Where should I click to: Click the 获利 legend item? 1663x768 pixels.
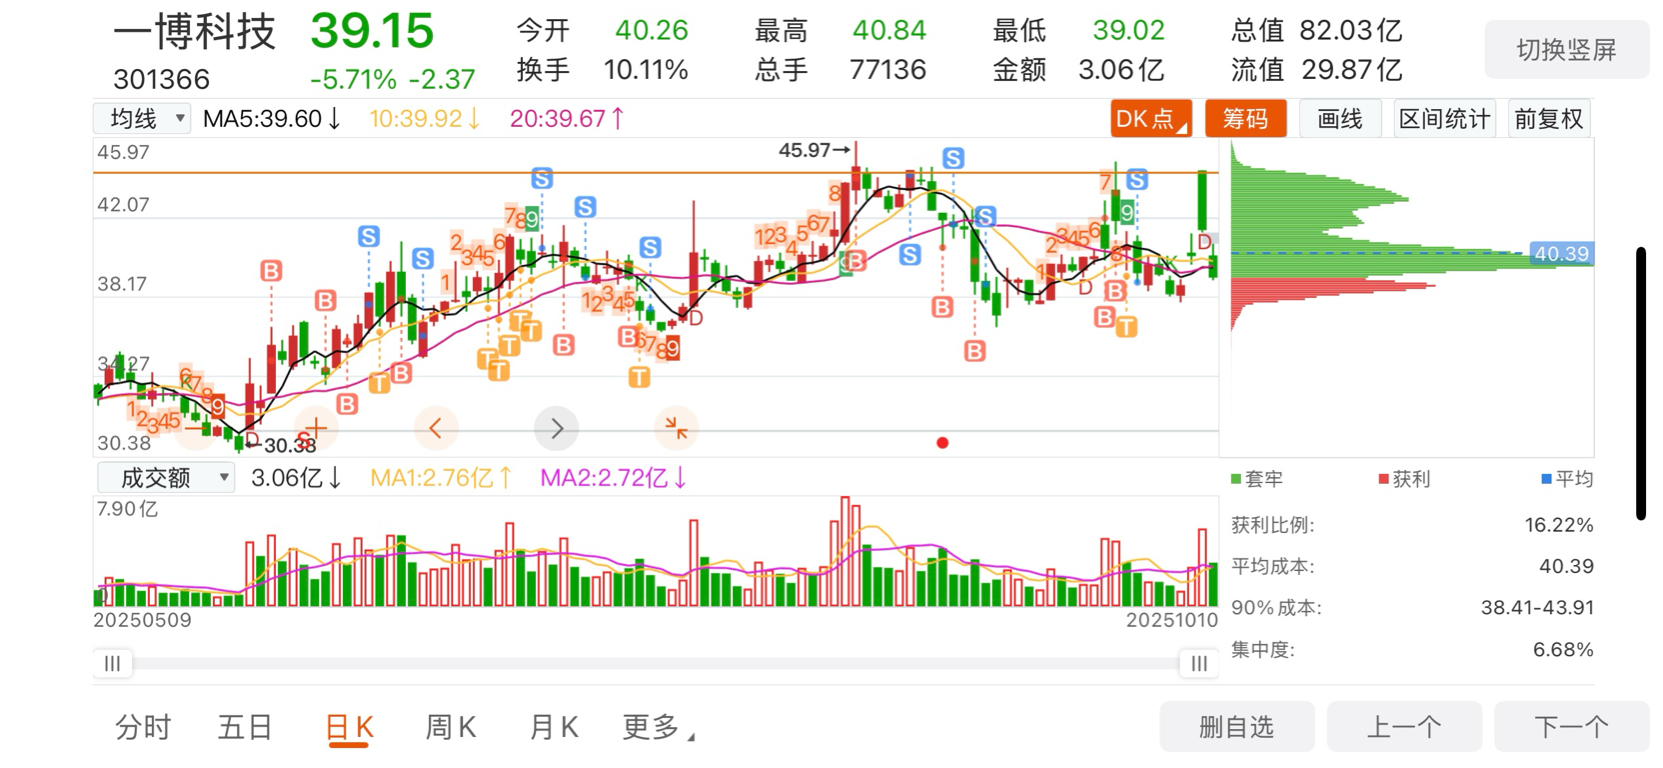pos(1405,479)
